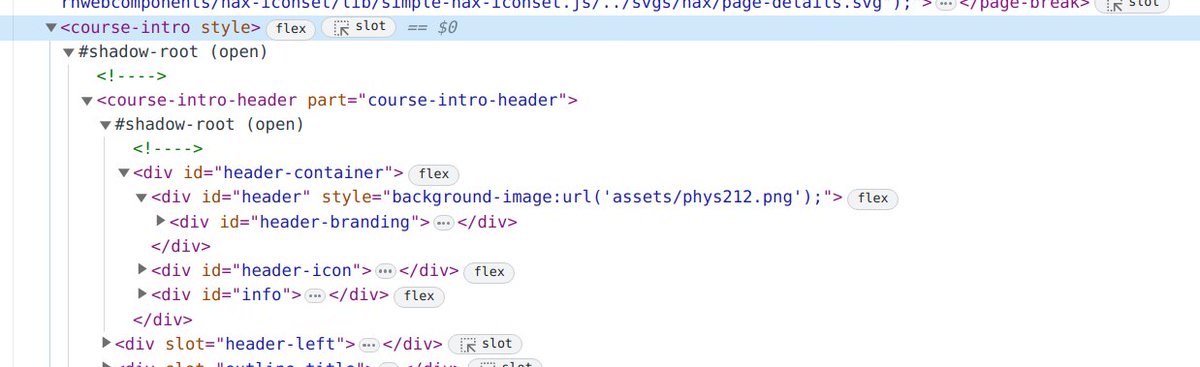The width and height of the screenshot is (1200, 367).
Task: Select closing </div> after header-branding
Action: pos(180,246)
